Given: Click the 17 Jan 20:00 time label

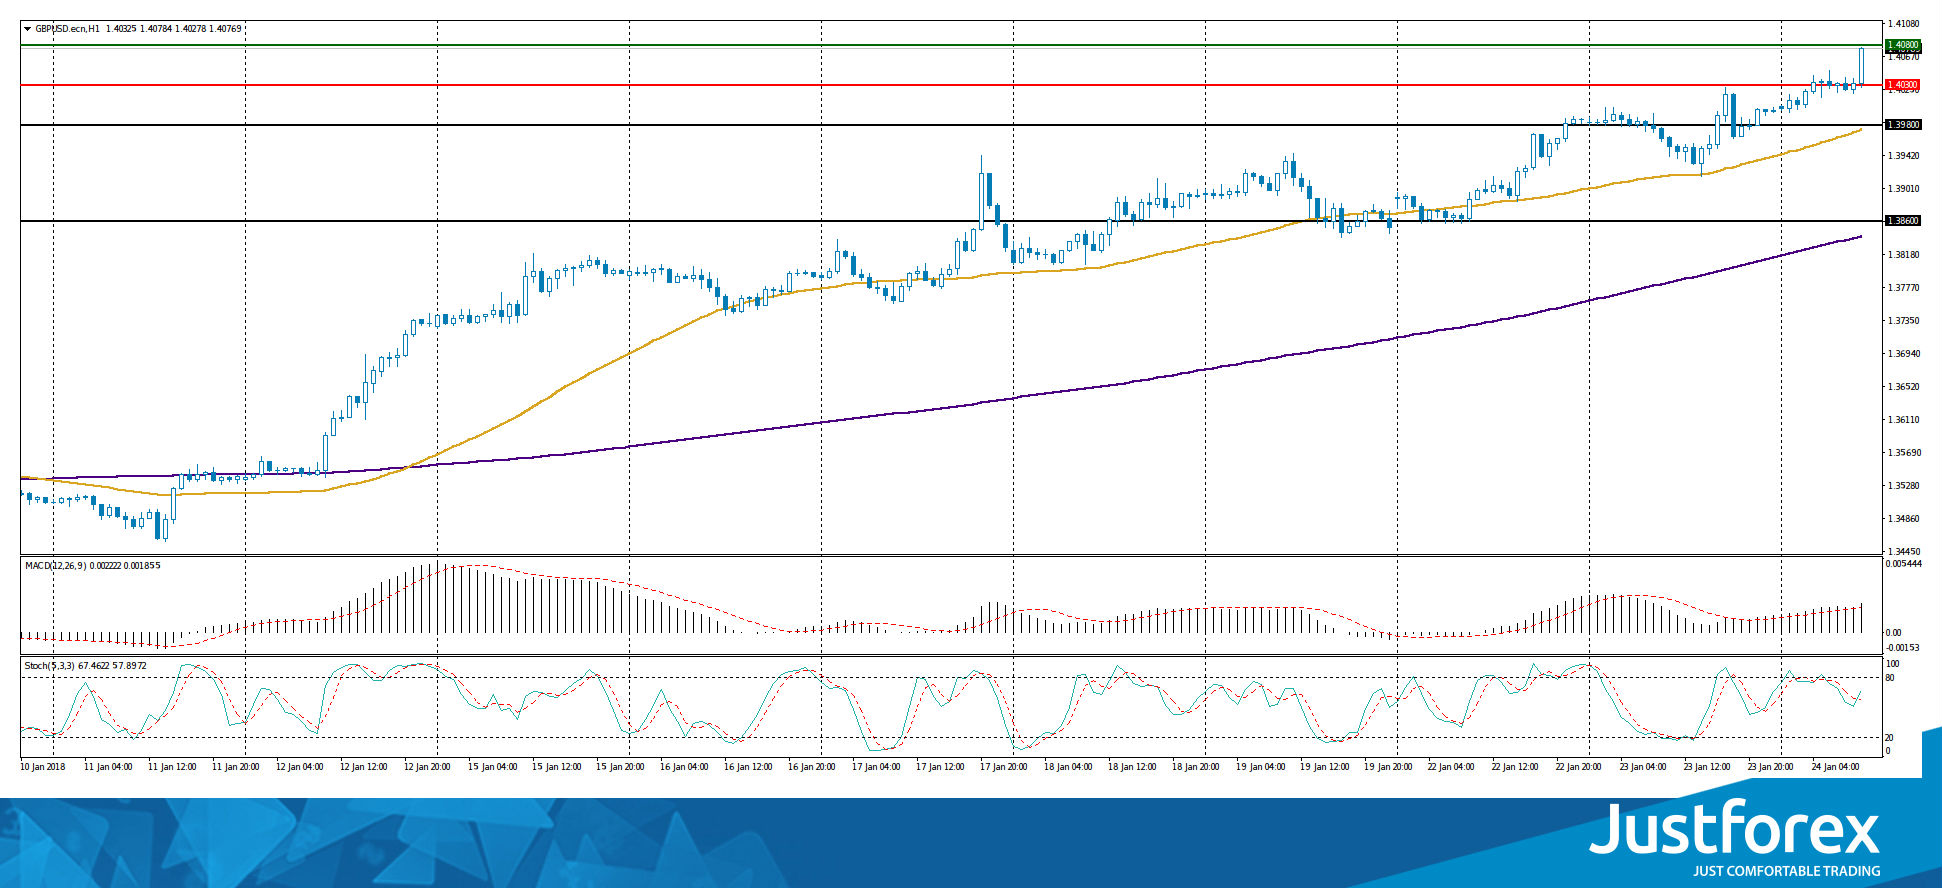Looking at the screenshot, I should [x=1004, y=767].
